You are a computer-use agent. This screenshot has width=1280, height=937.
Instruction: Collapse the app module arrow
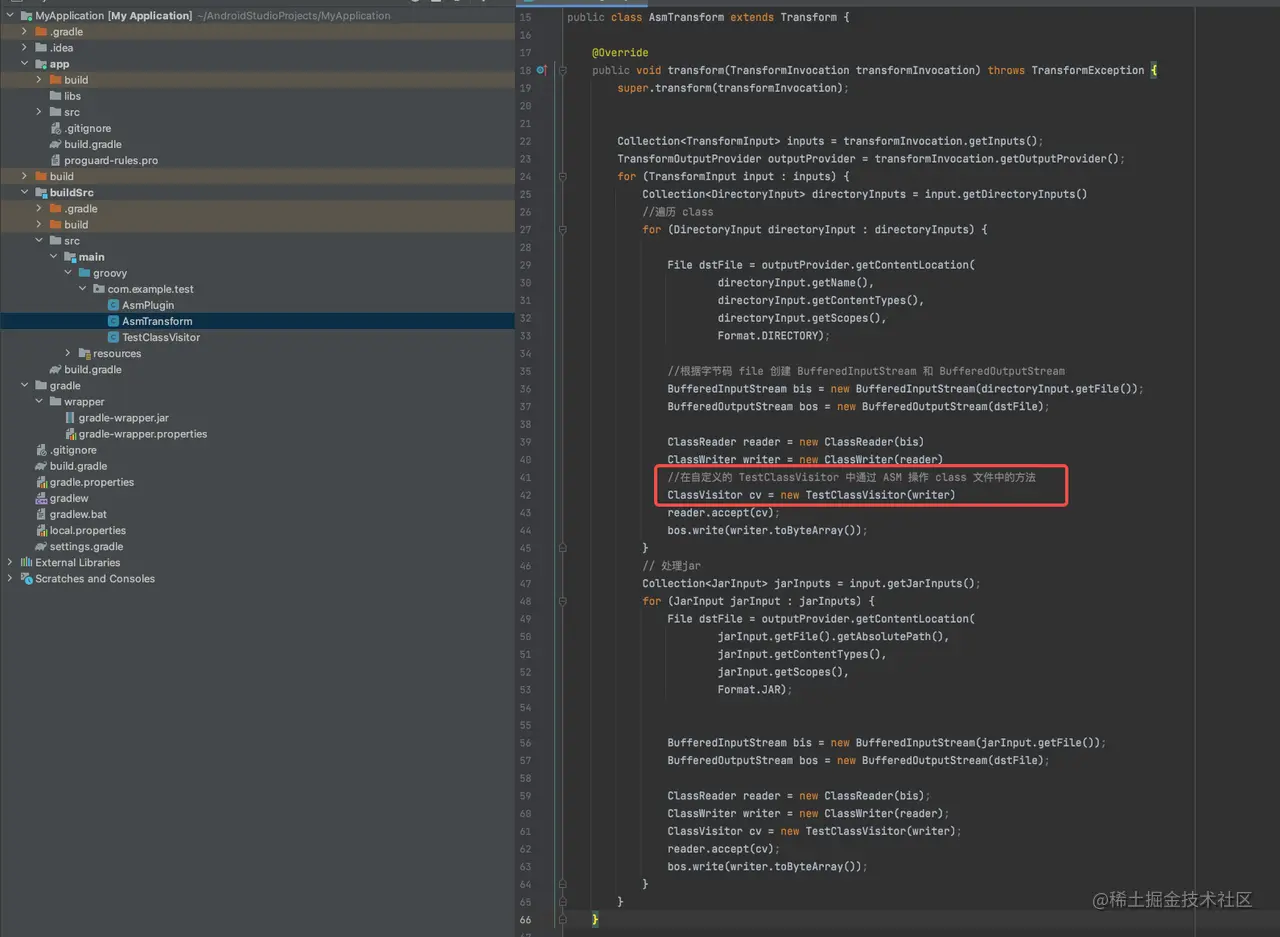click(25, 64)
